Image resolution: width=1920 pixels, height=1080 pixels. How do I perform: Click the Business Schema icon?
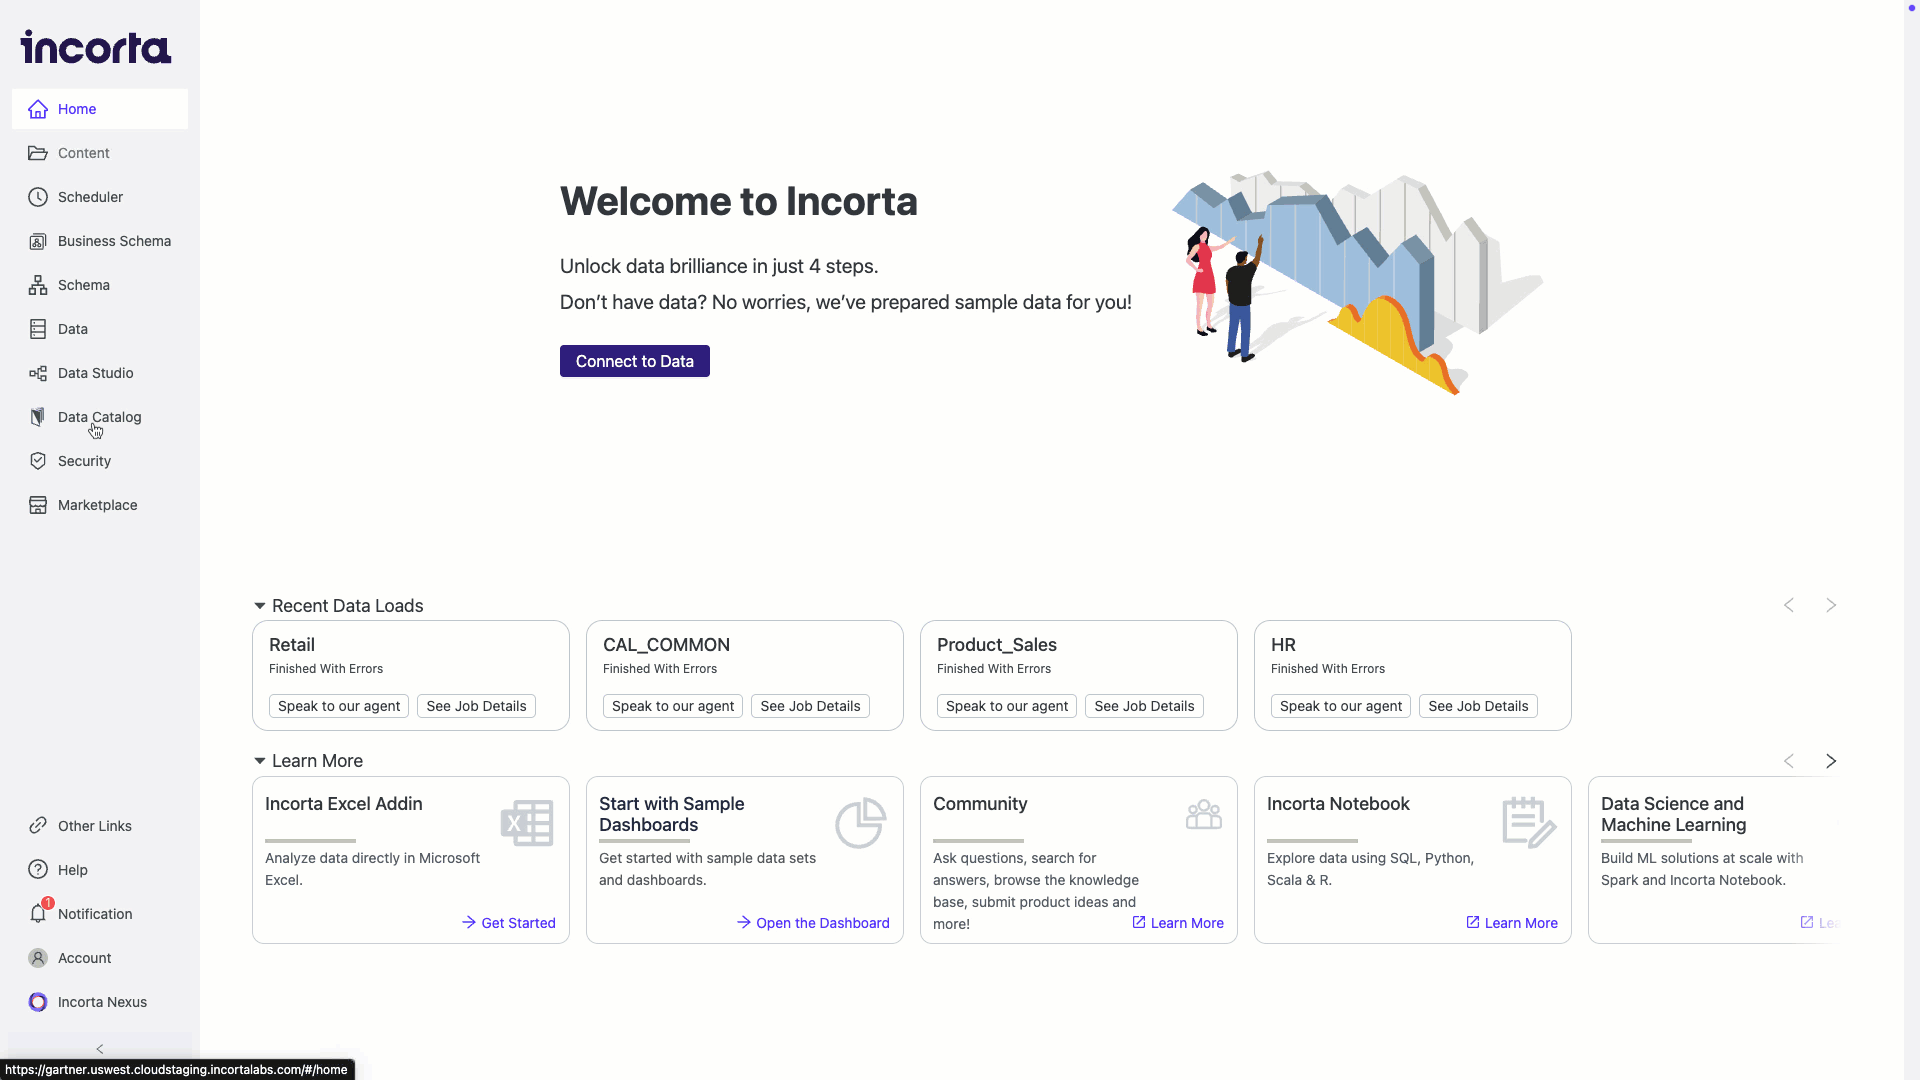(x=38, y=241)
